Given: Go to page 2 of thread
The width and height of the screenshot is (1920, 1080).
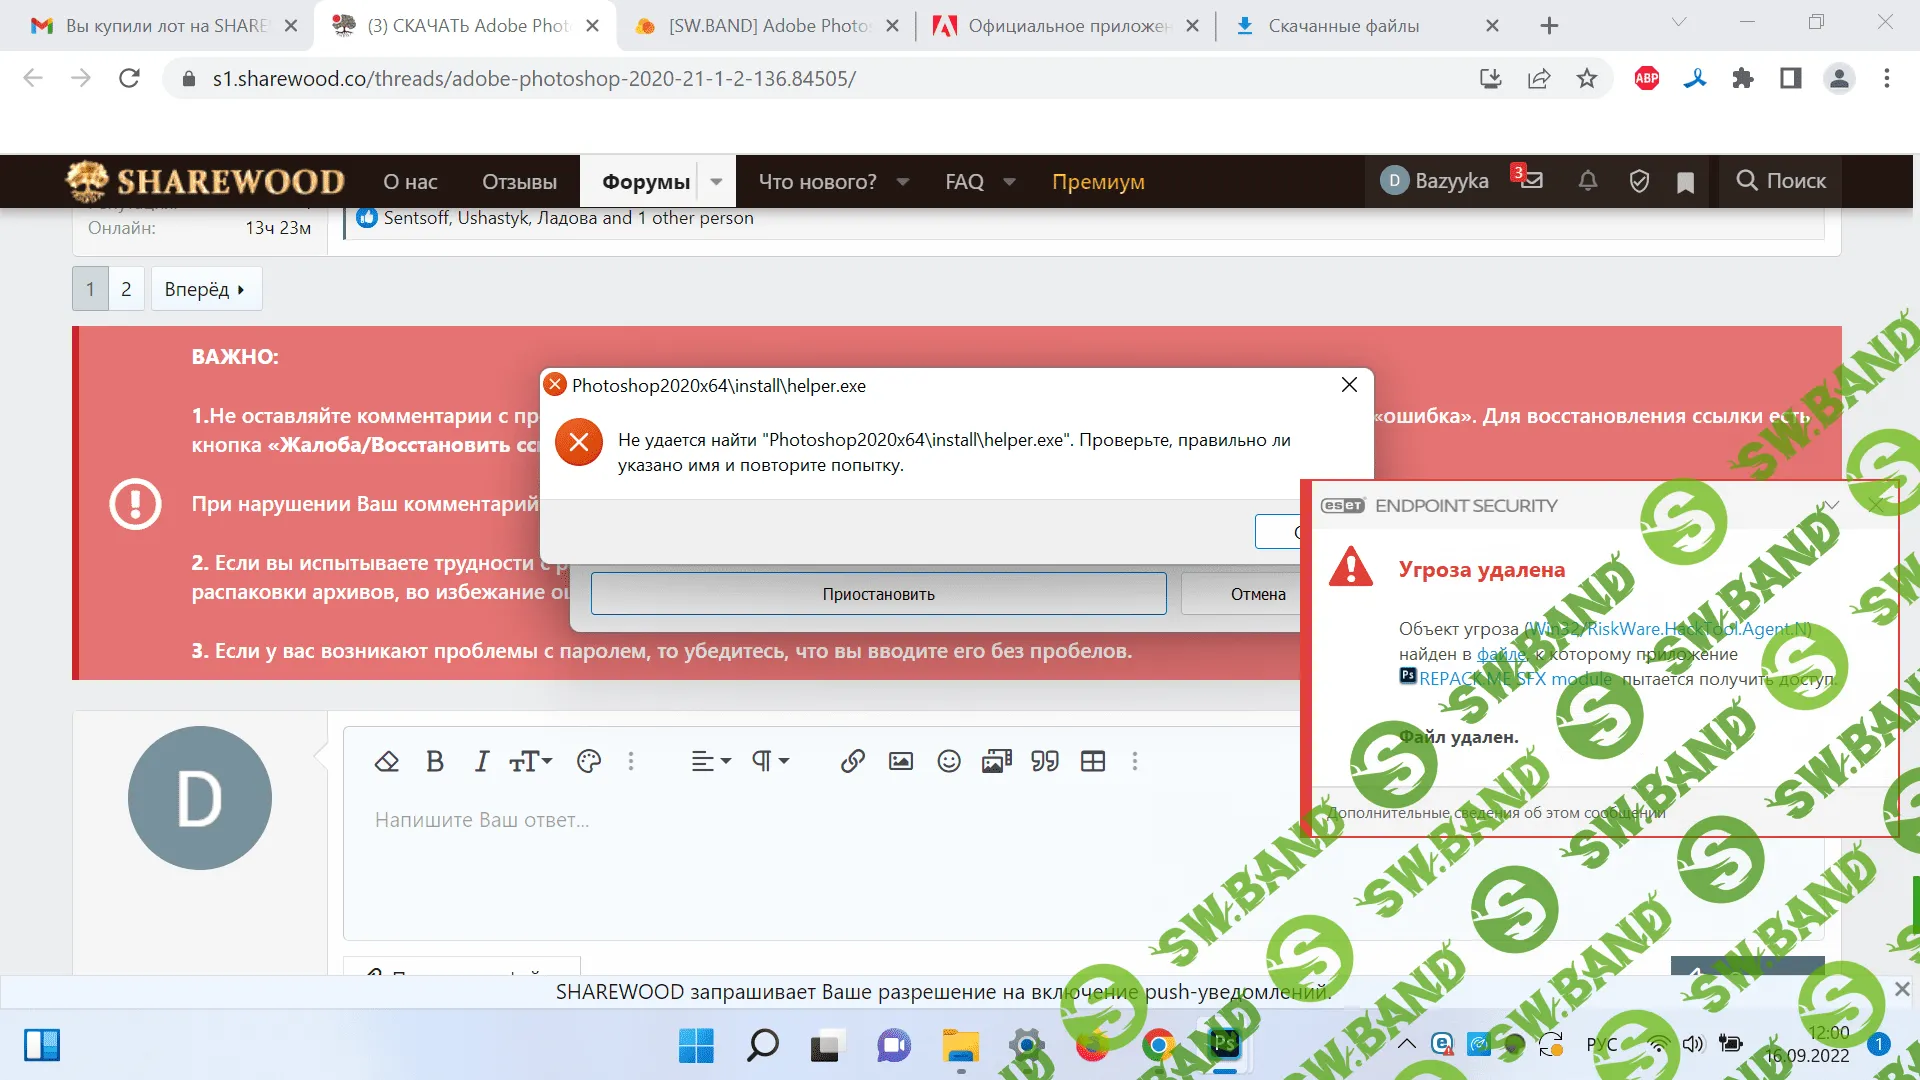Looking at the screenshot, I should pyautogui.click(x=126, y=289).
